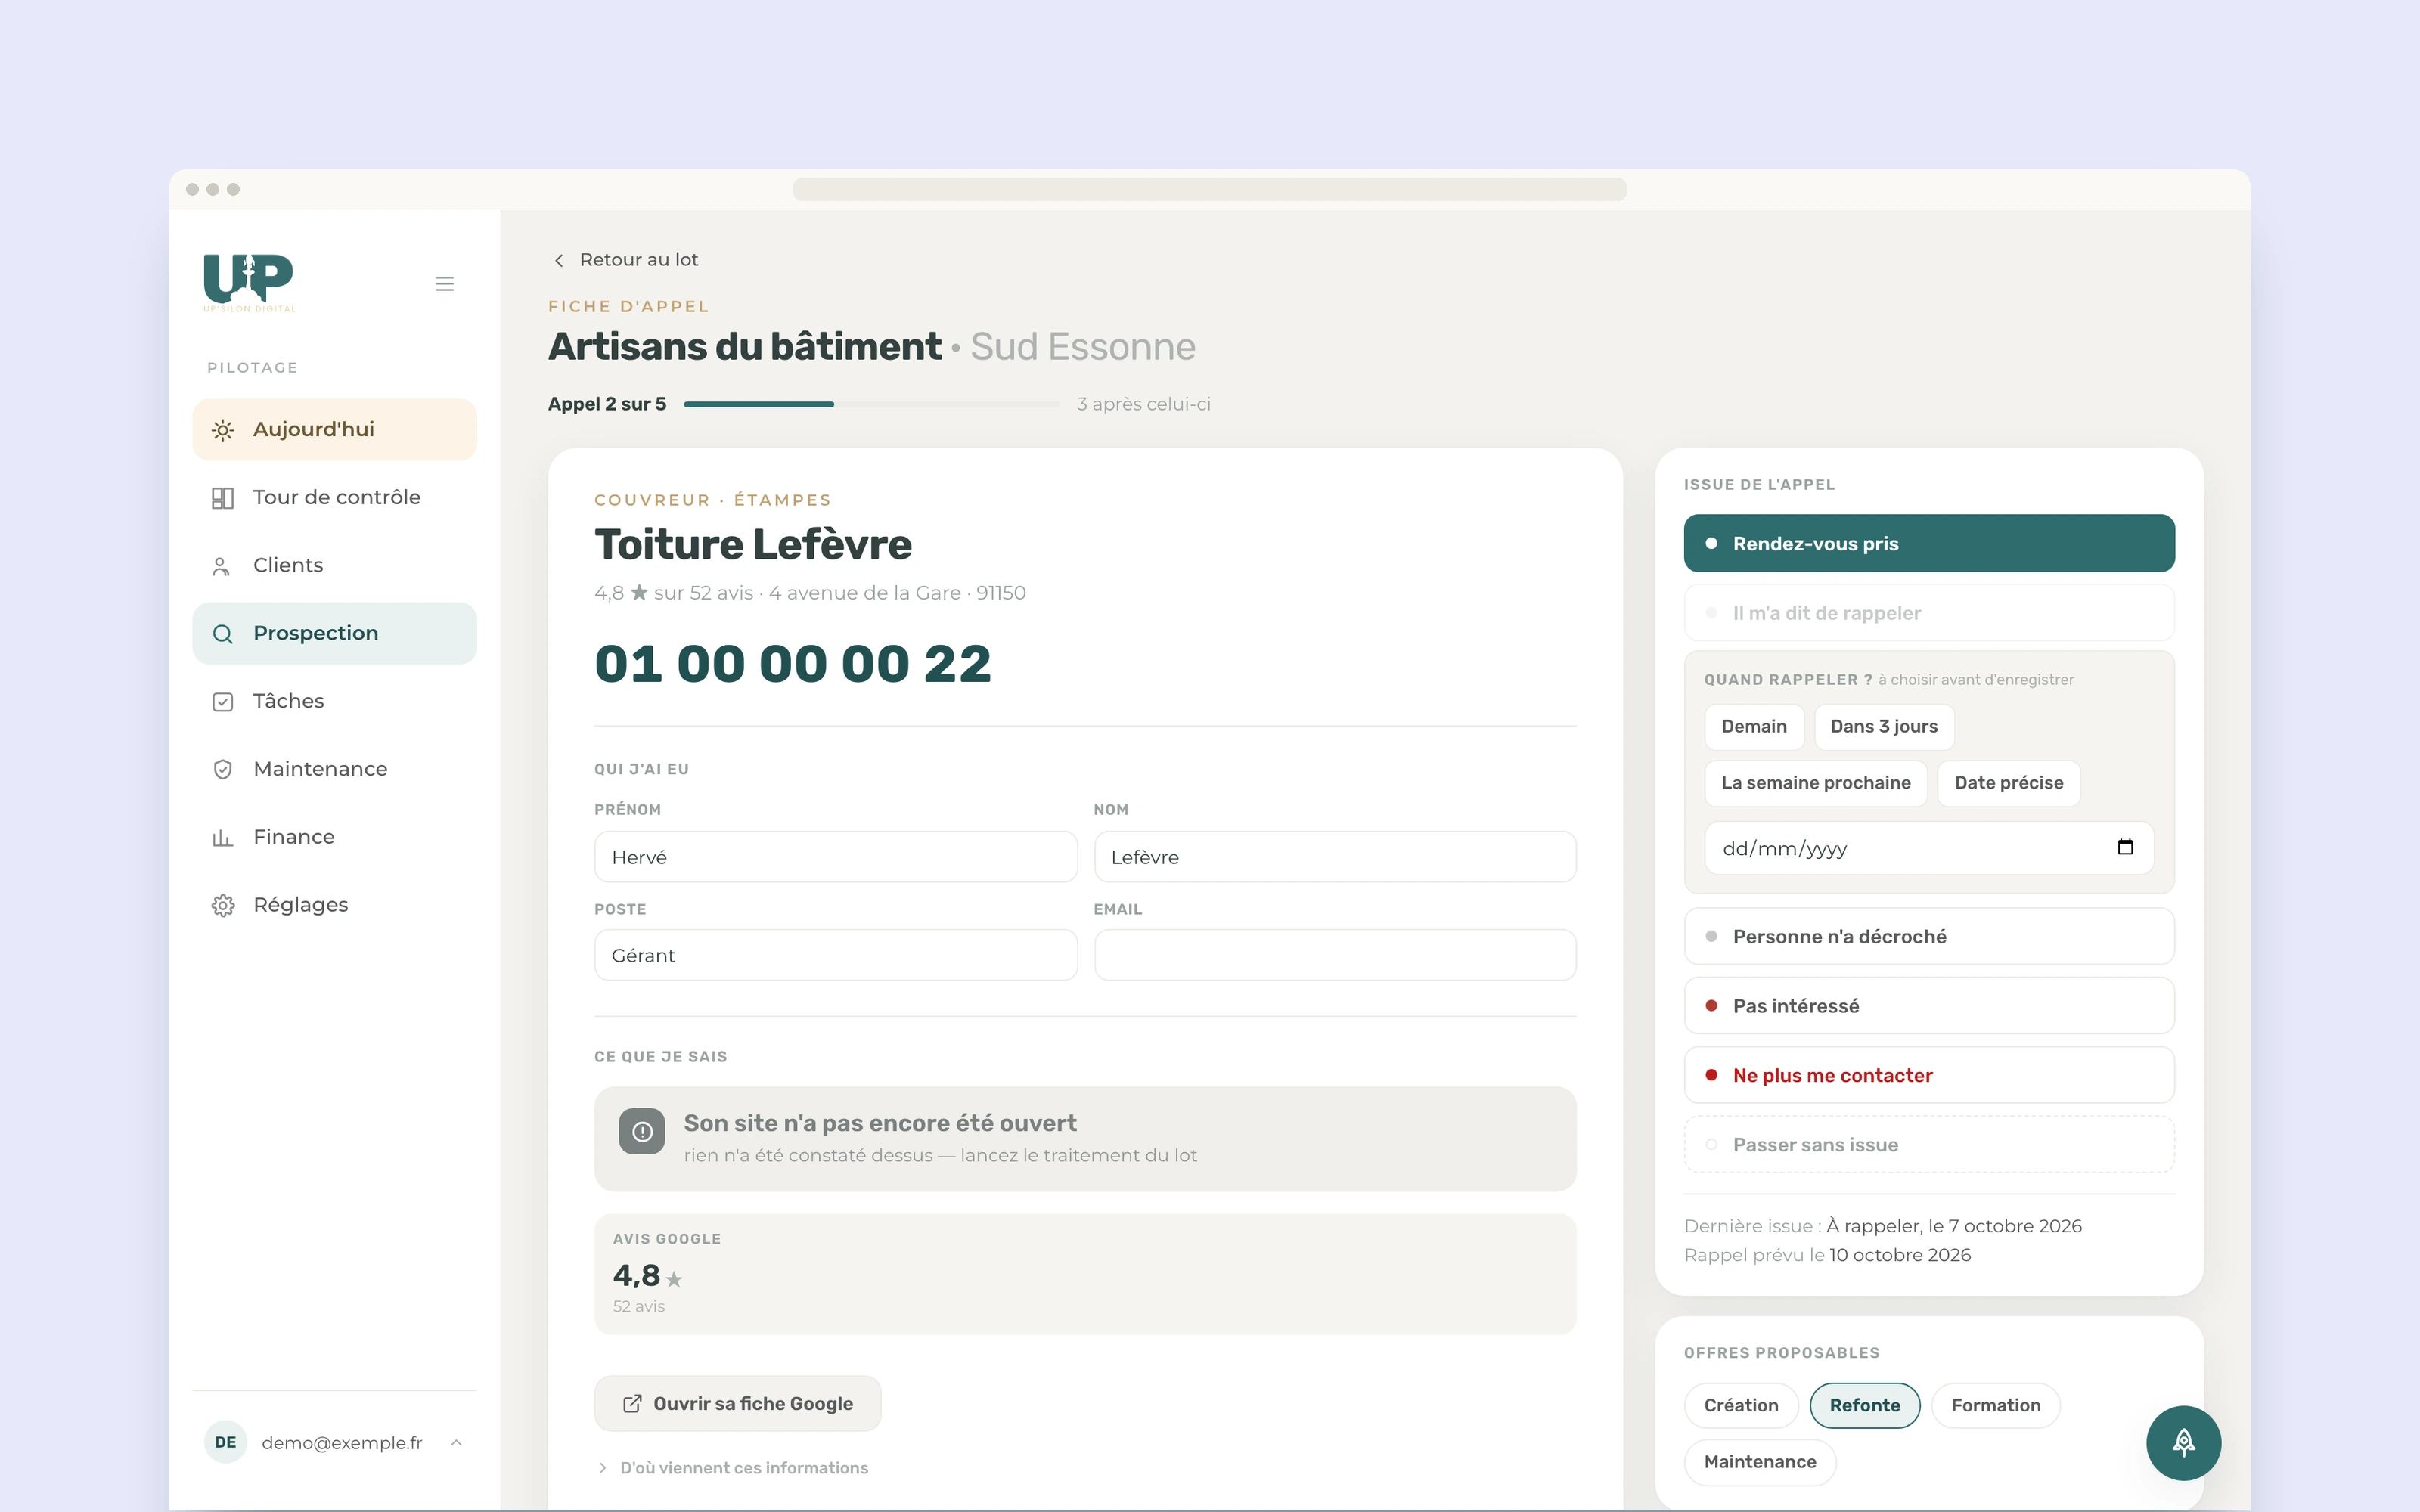Click the sun icon beside Aujourd'hui
The width and height of the screenshot is (2420, 1512).
(x=223, y=430)
